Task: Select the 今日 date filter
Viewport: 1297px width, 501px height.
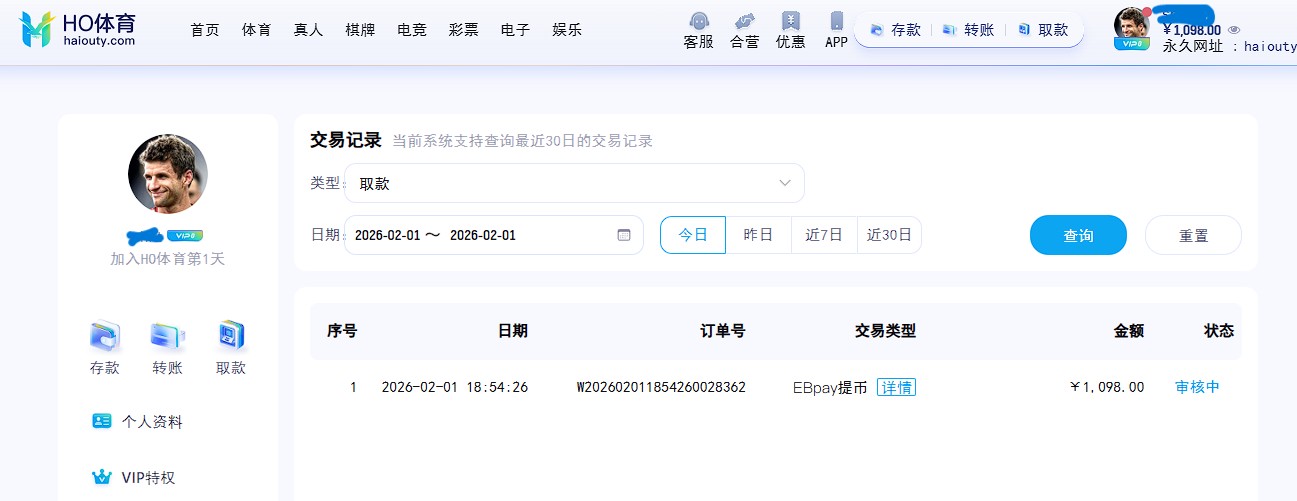Action: [x=693, y=235]
